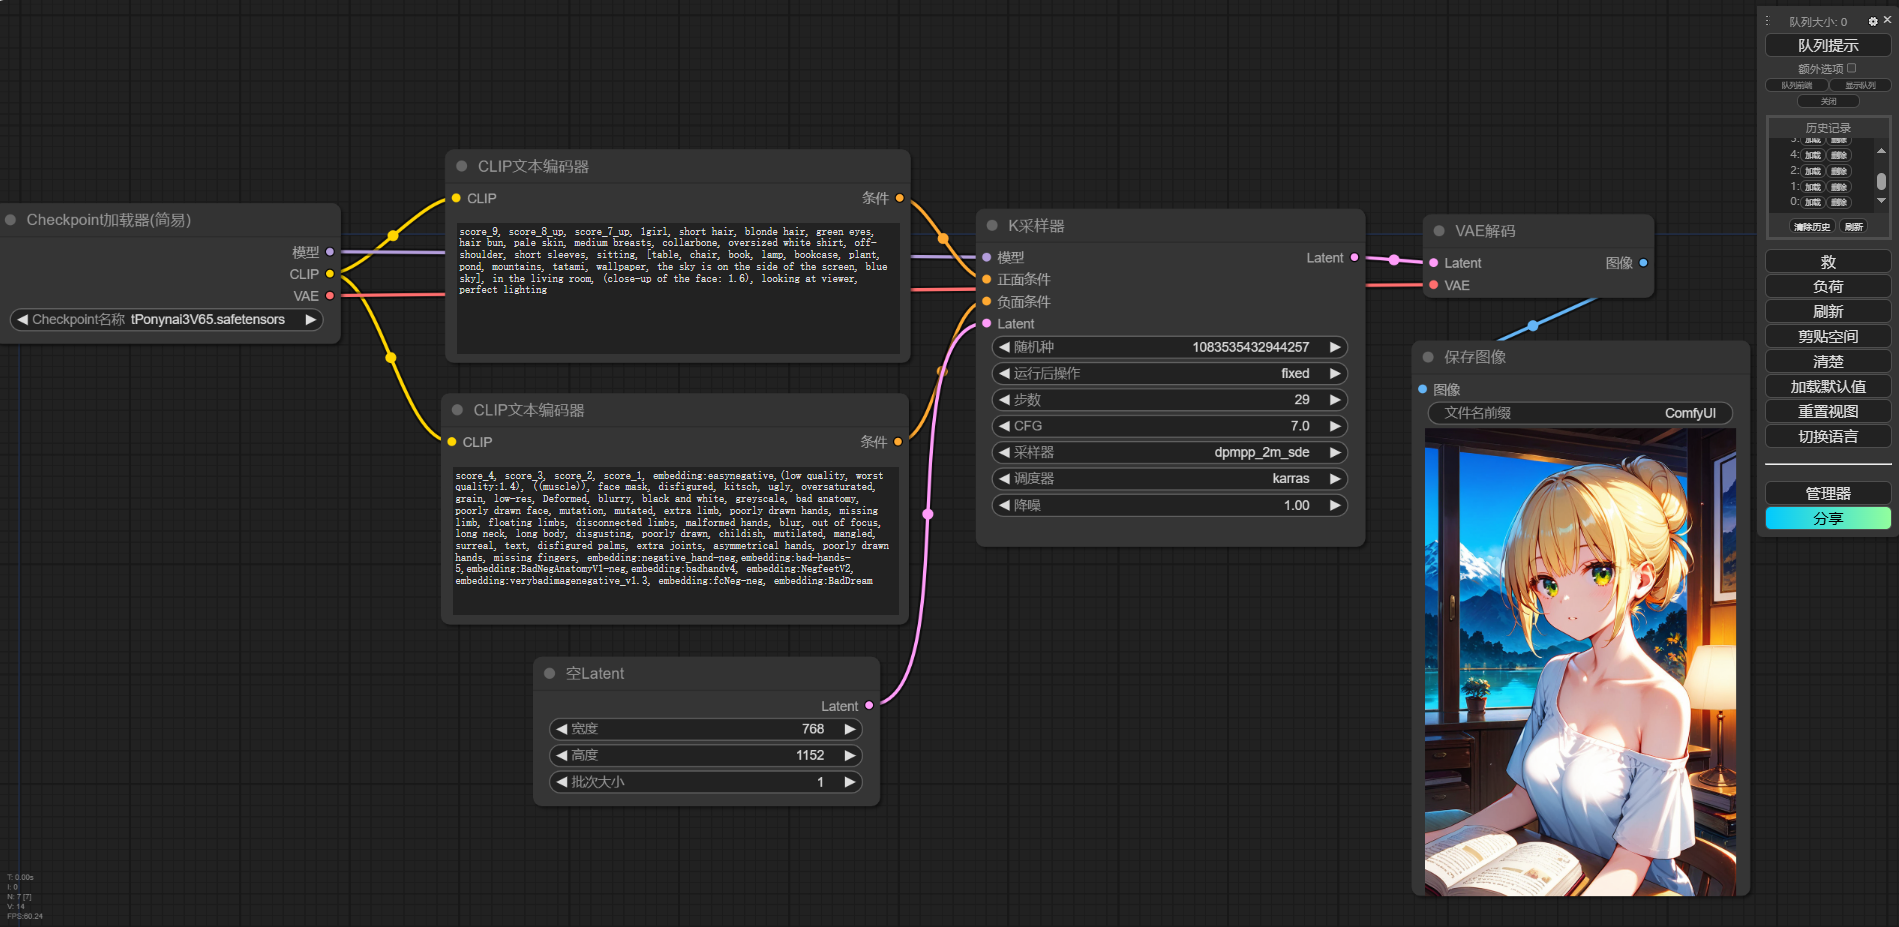Click the 模型 input socket on K采样器
1899x927 pixels.
point(987,257)
